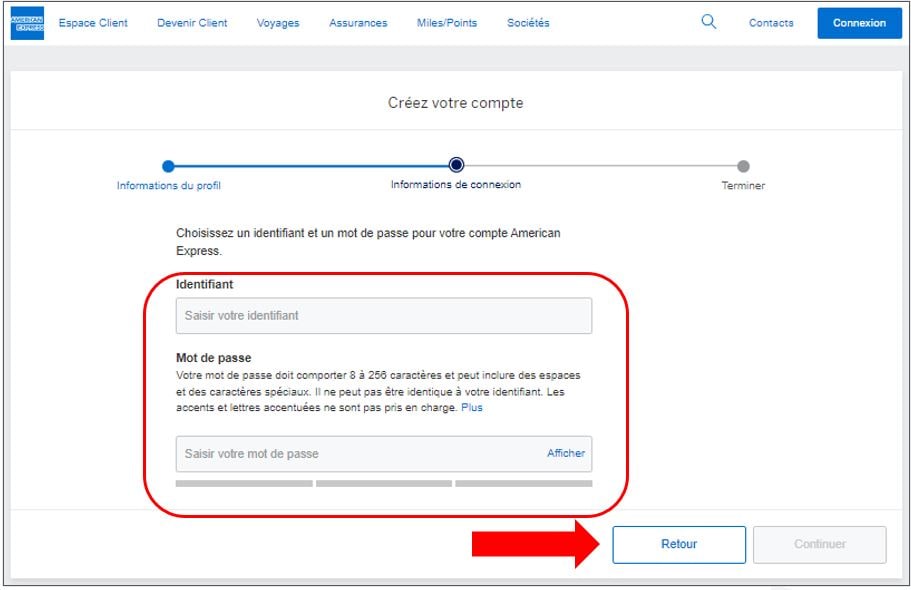Focus the Identifiant input field
911x590 pixels.
[x=383, y=316]
